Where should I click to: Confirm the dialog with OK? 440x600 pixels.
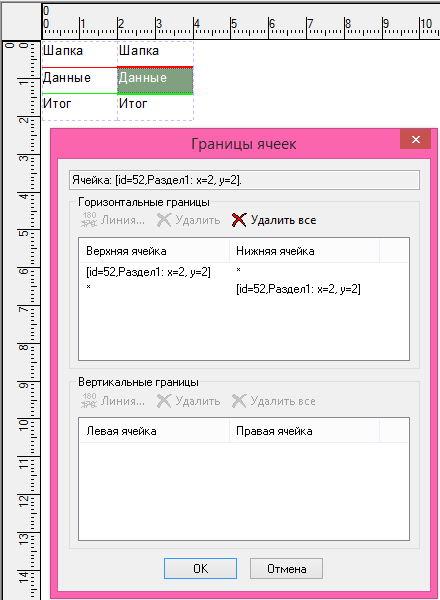pos(200,569)
